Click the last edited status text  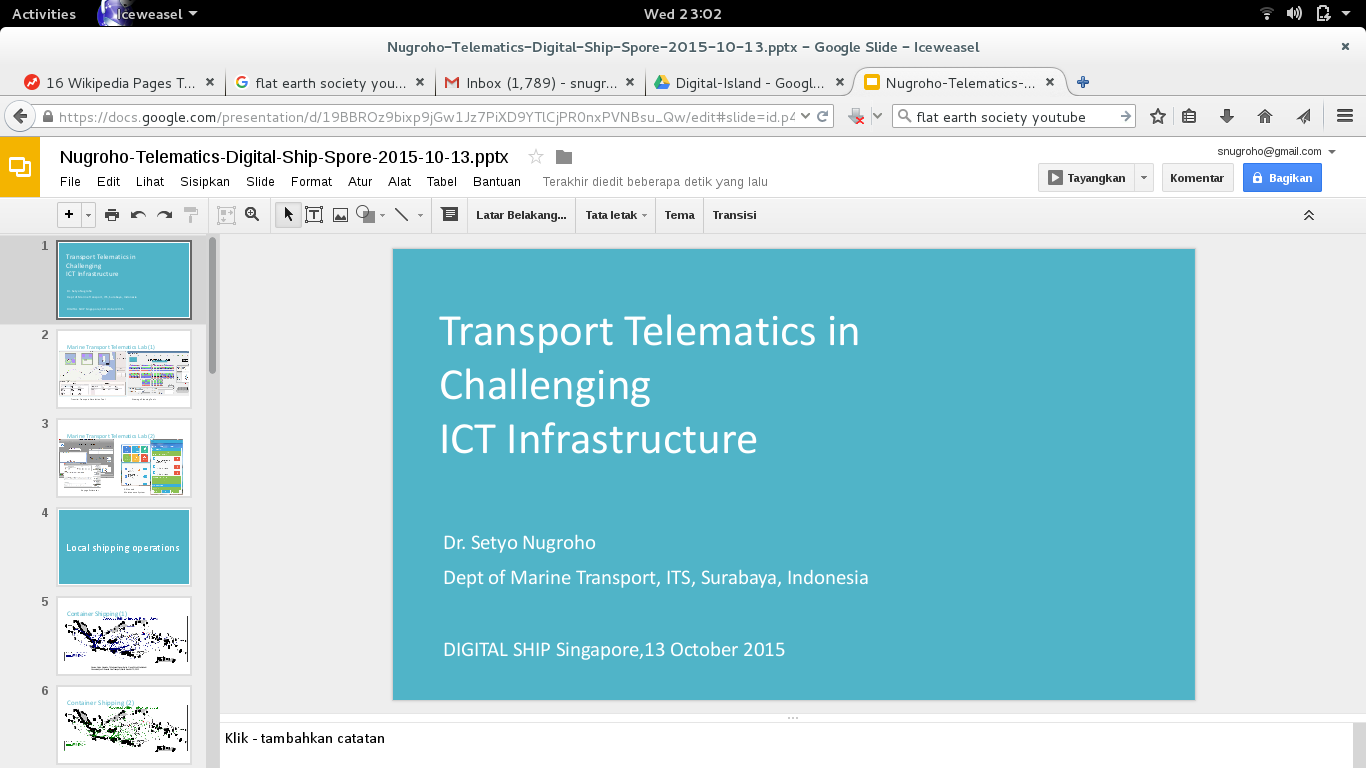pyautogui.click(x=655, y=182)
